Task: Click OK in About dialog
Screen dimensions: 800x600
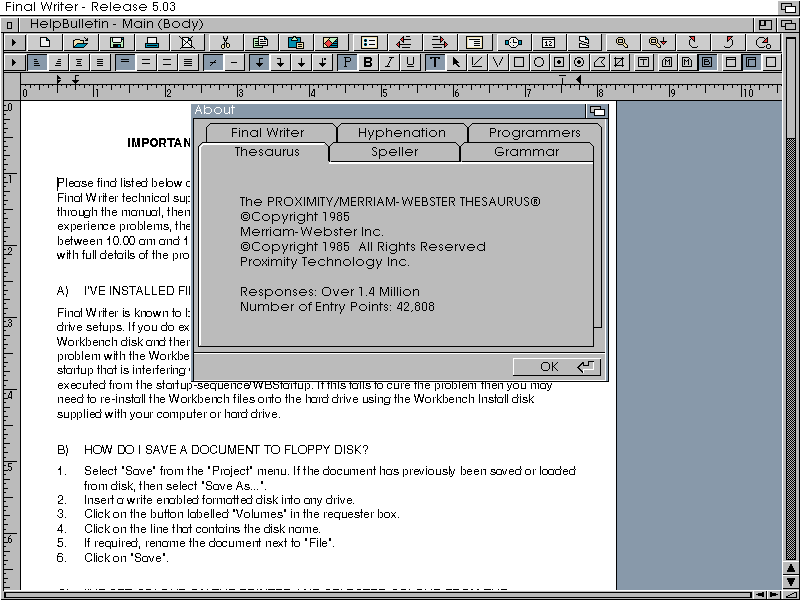Action: [557, 367]
